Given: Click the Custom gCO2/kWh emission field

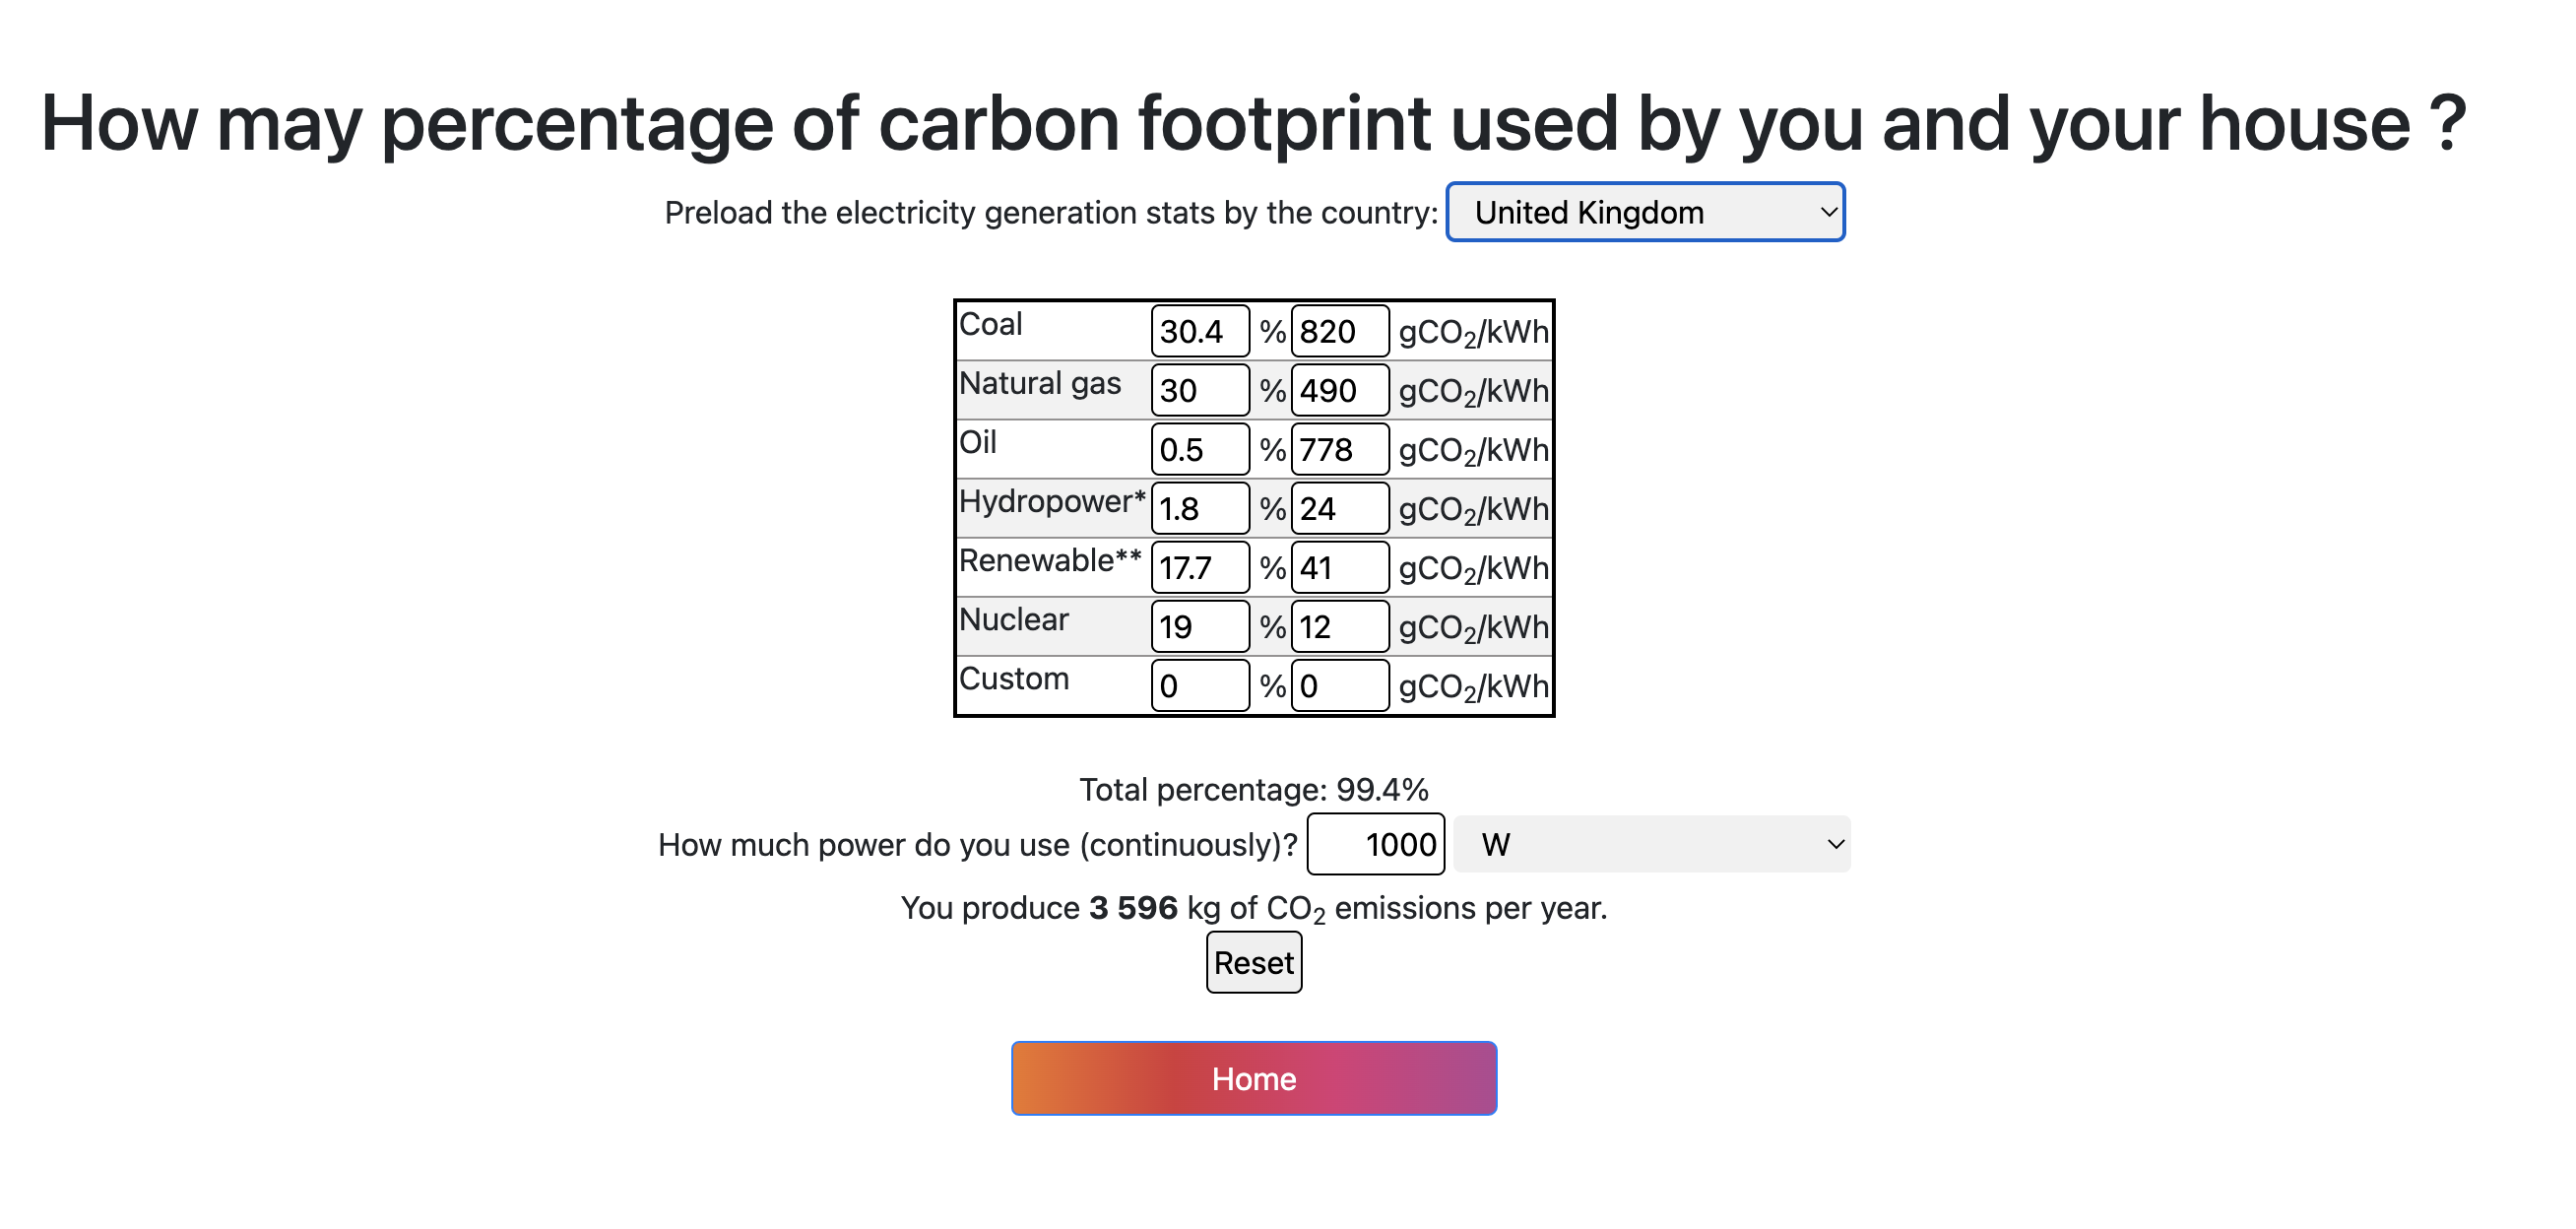Looking at the screenshot, I should pyautogui.click(x=1339, y=685).
